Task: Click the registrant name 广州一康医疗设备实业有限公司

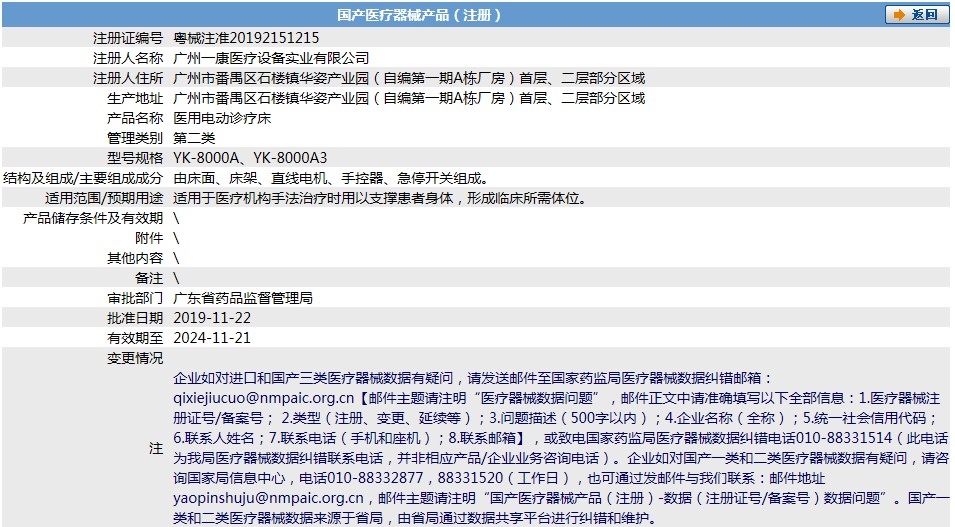Action: click(x=271, y=58)
